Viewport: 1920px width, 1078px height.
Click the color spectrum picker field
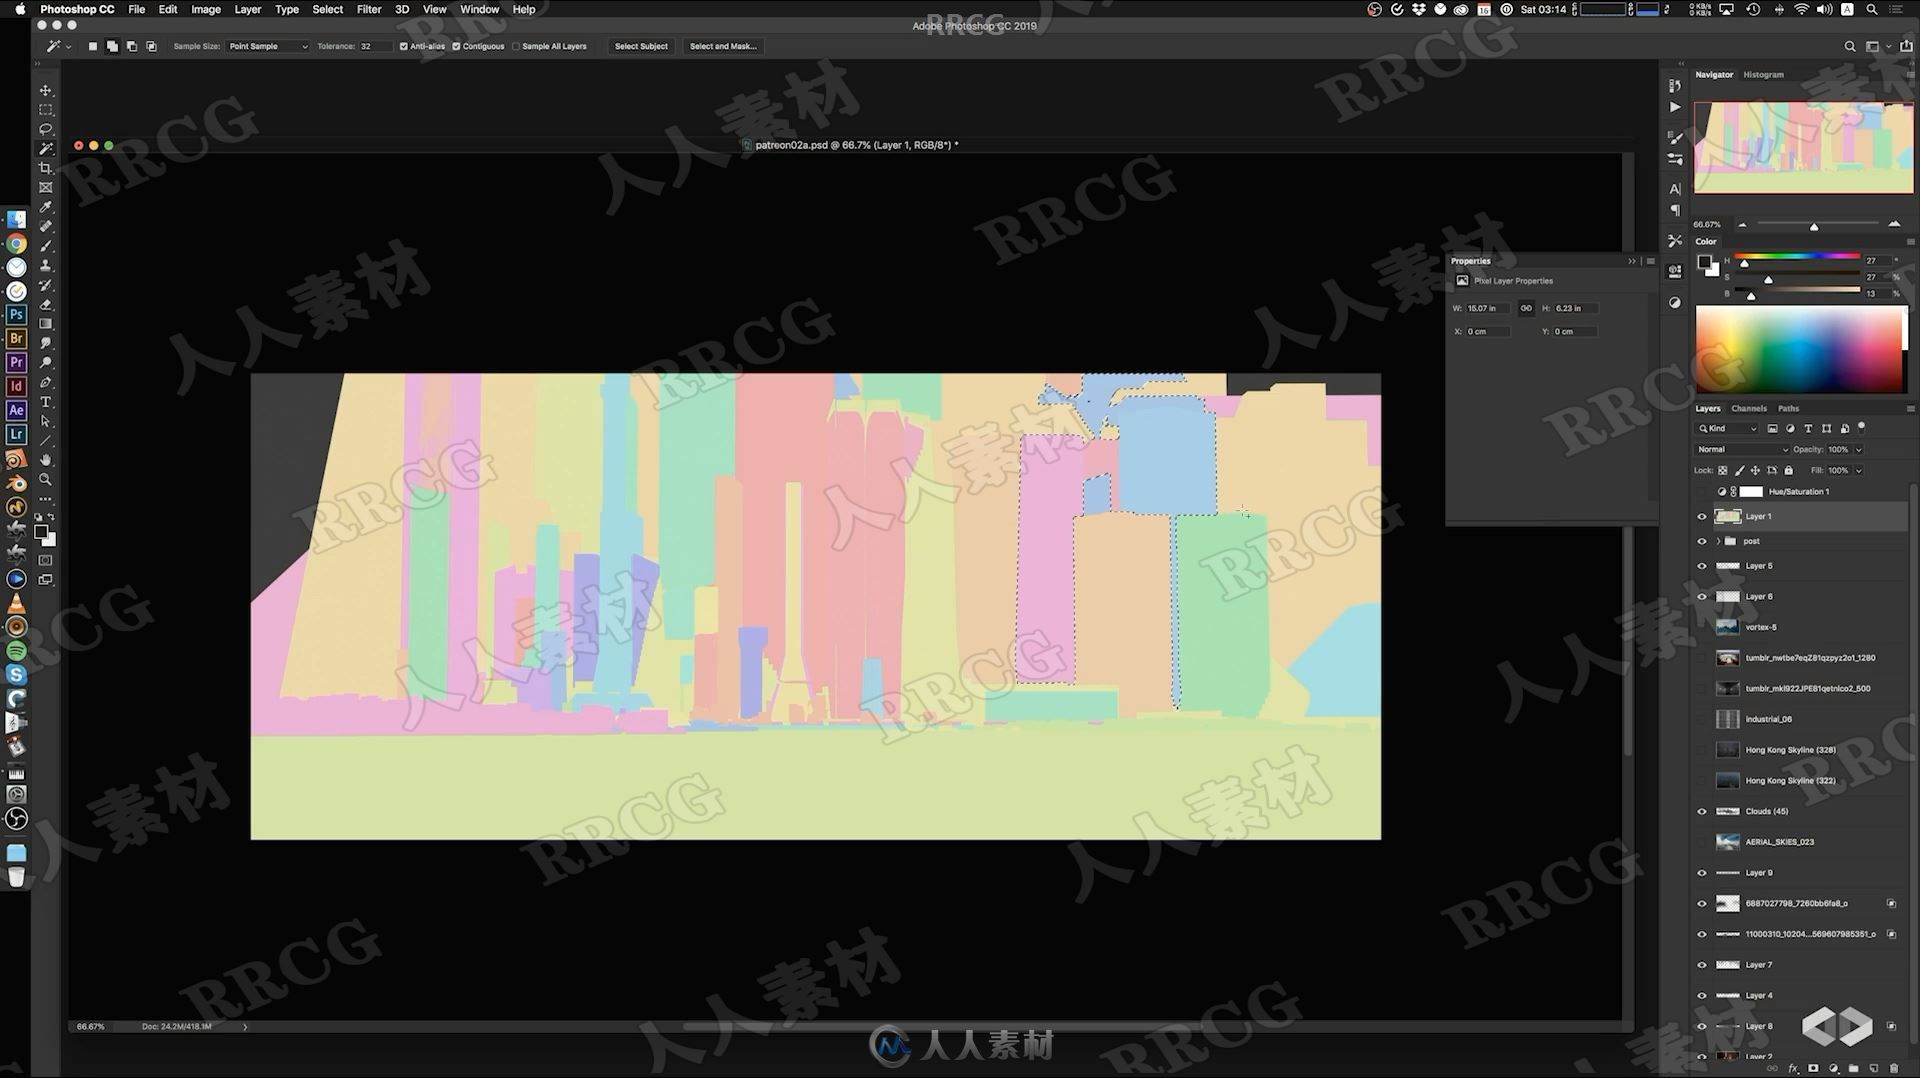1800,349
